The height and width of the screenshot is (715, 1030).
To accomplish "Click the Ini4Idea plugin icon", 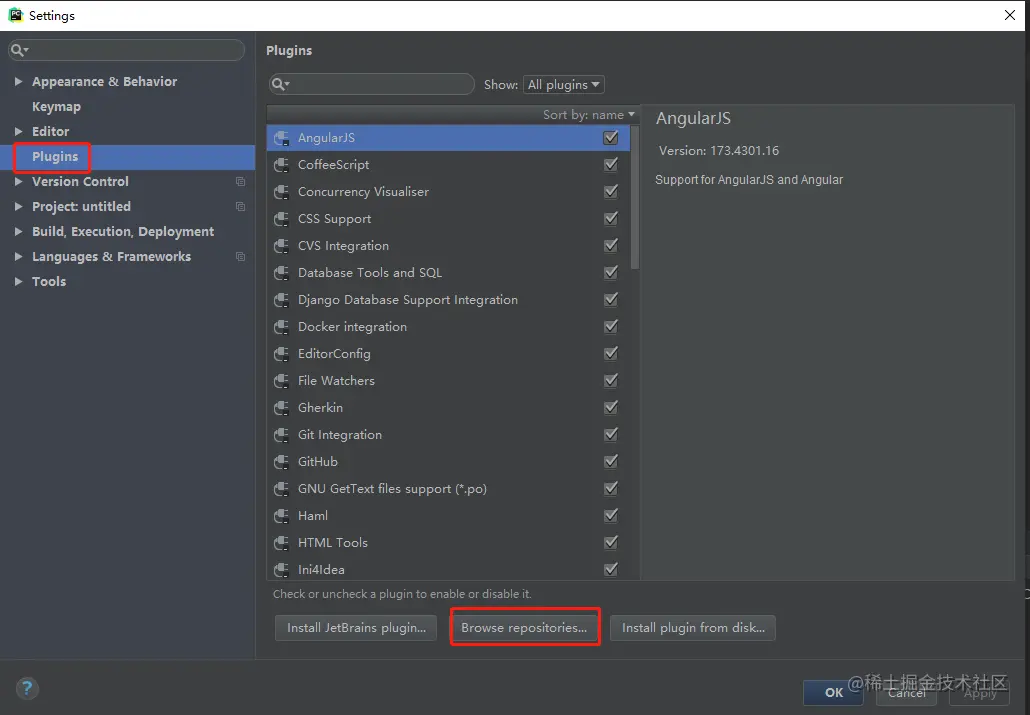I will pyautogui.click(x=281, y=569).
